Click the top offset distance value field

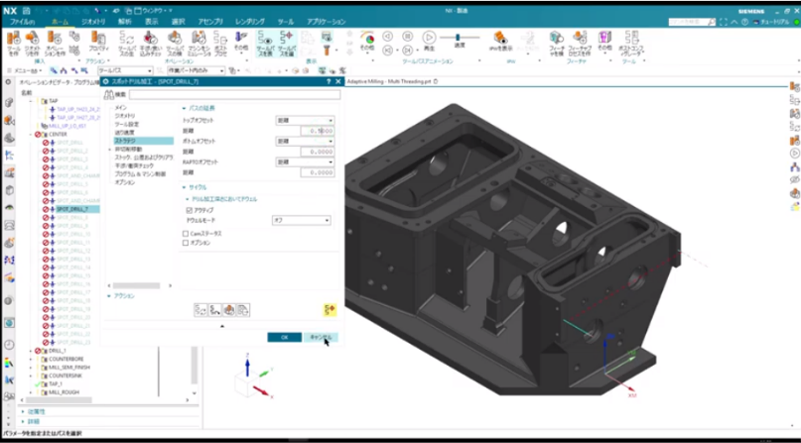317,131
